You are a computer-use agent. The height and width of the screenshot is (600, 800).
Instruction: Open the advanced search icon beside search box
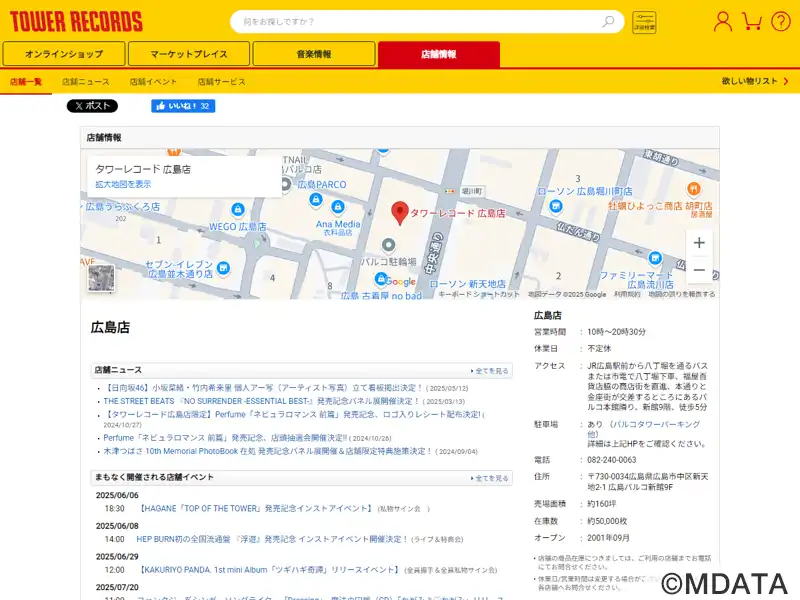pos(644,22)
